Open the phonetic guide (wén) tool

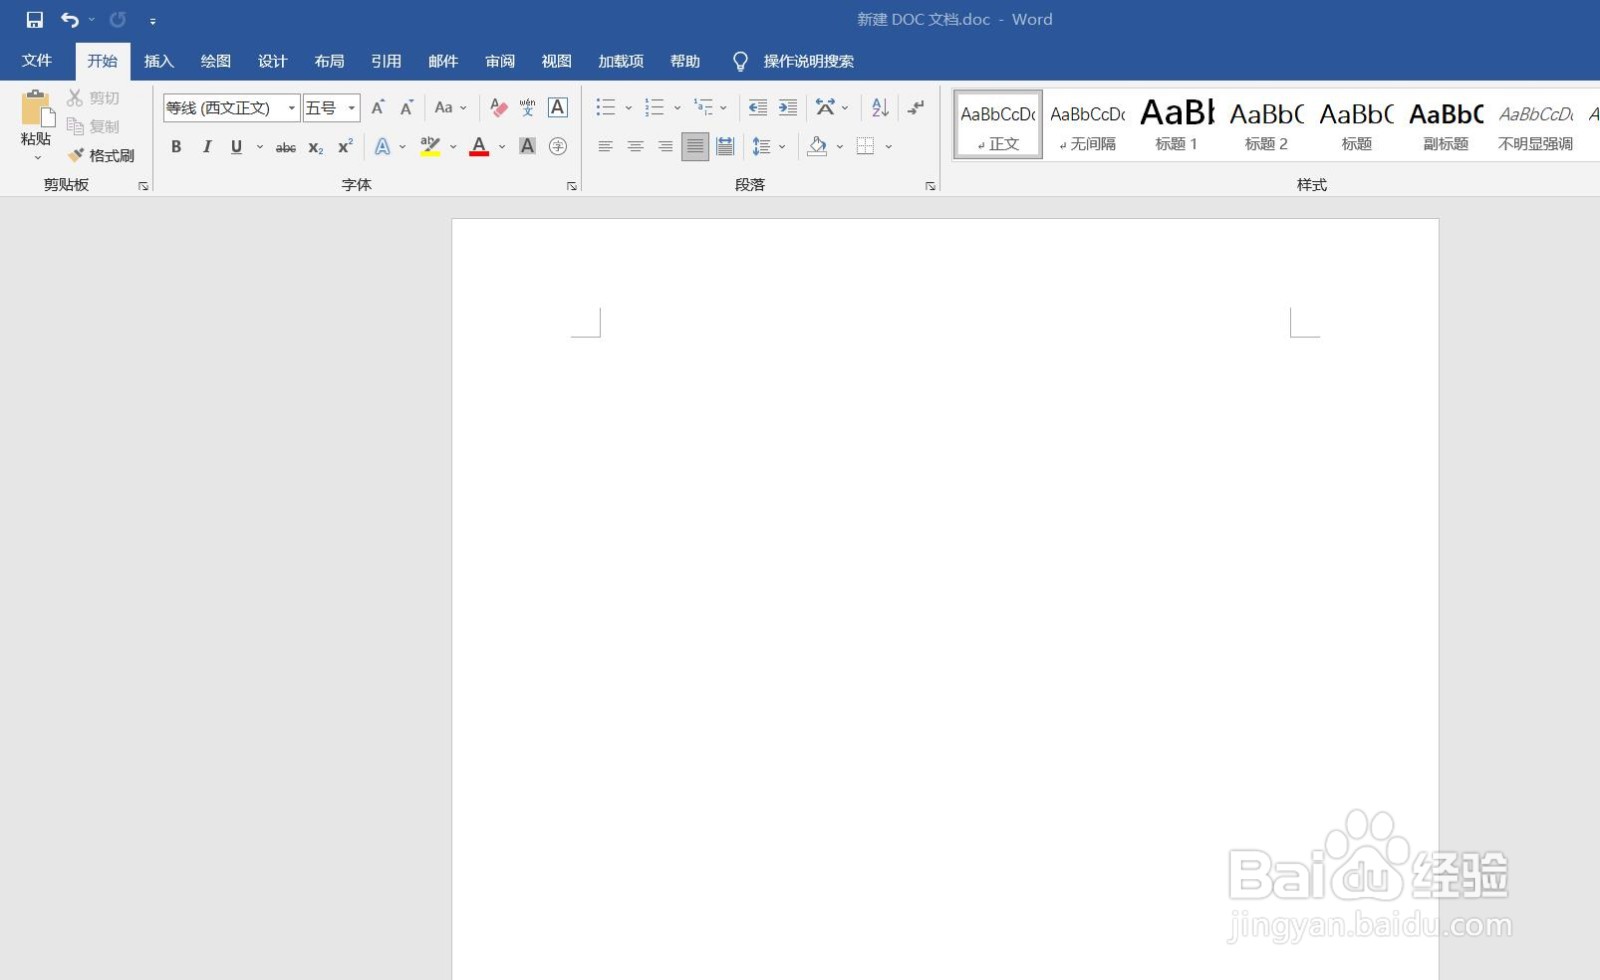tap(527, 108)
